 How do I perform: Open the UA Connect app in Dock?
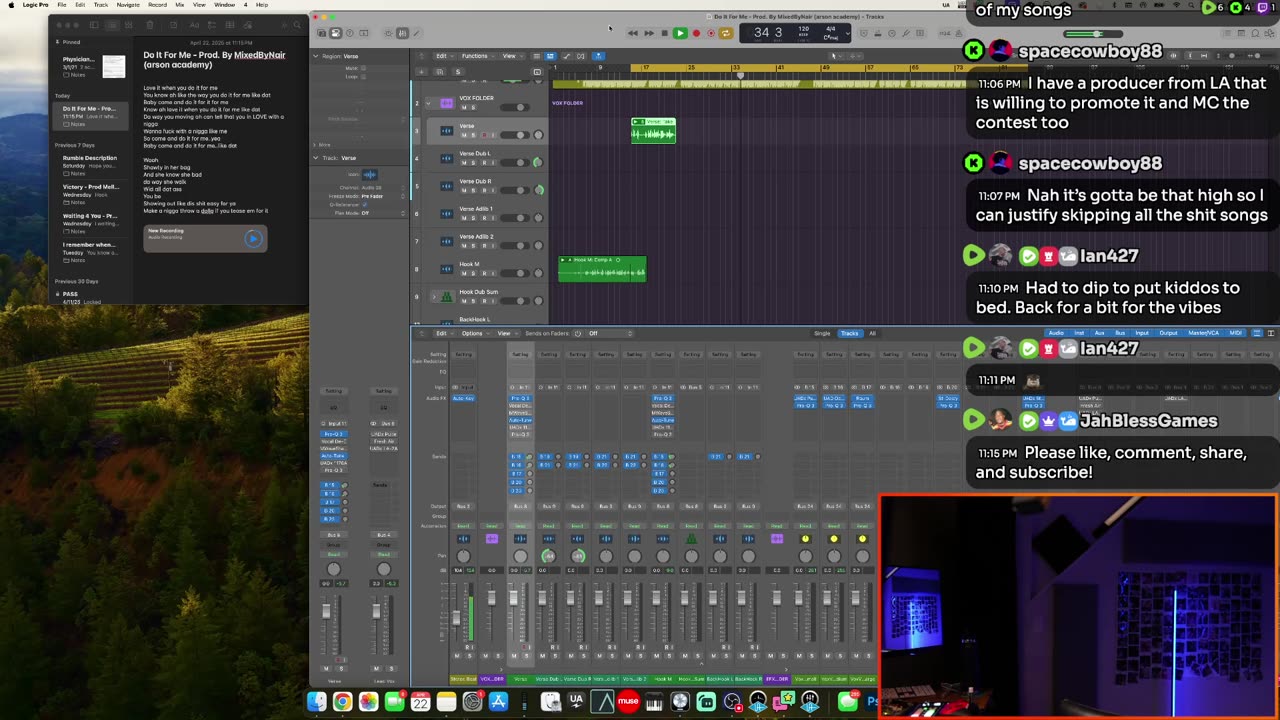(x=576, y=702)
